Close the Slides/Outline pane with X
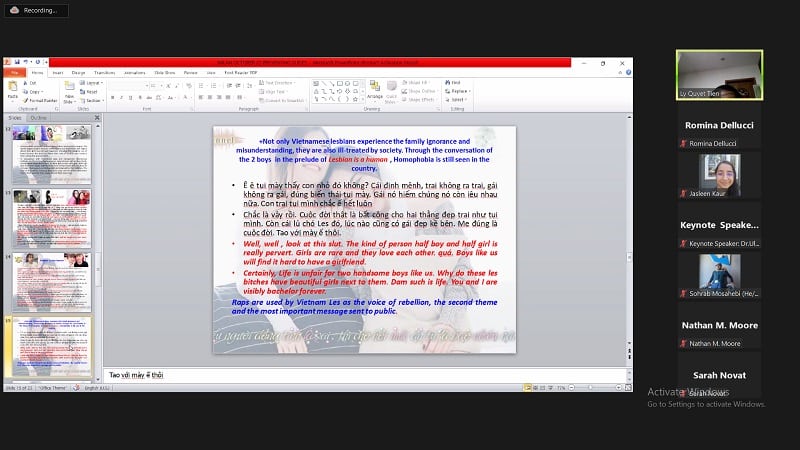800x450 pixels. click(96, 118)
